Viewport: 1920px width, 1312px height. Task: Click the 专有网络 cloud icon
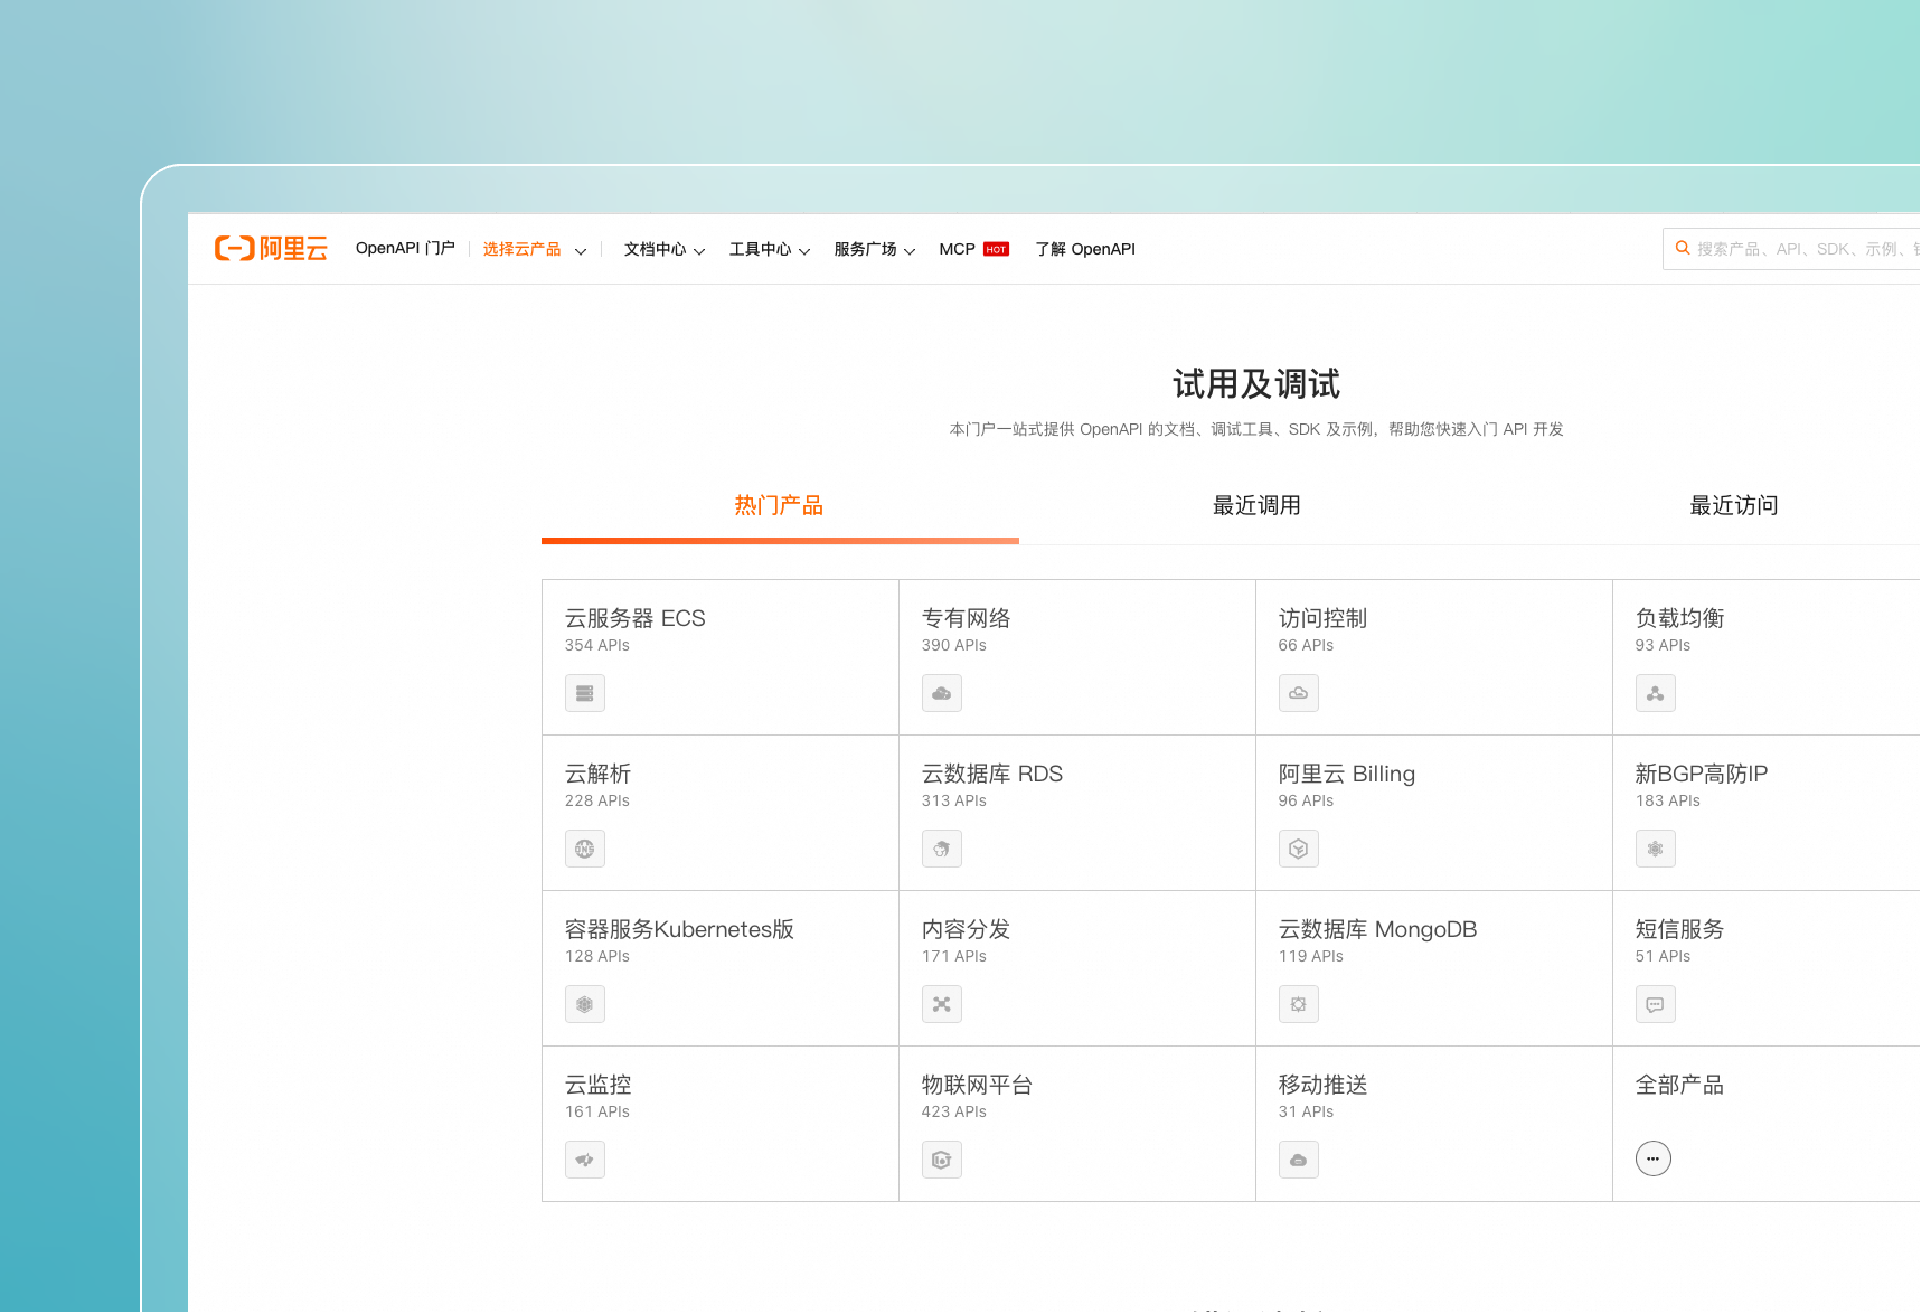point(941,692)
